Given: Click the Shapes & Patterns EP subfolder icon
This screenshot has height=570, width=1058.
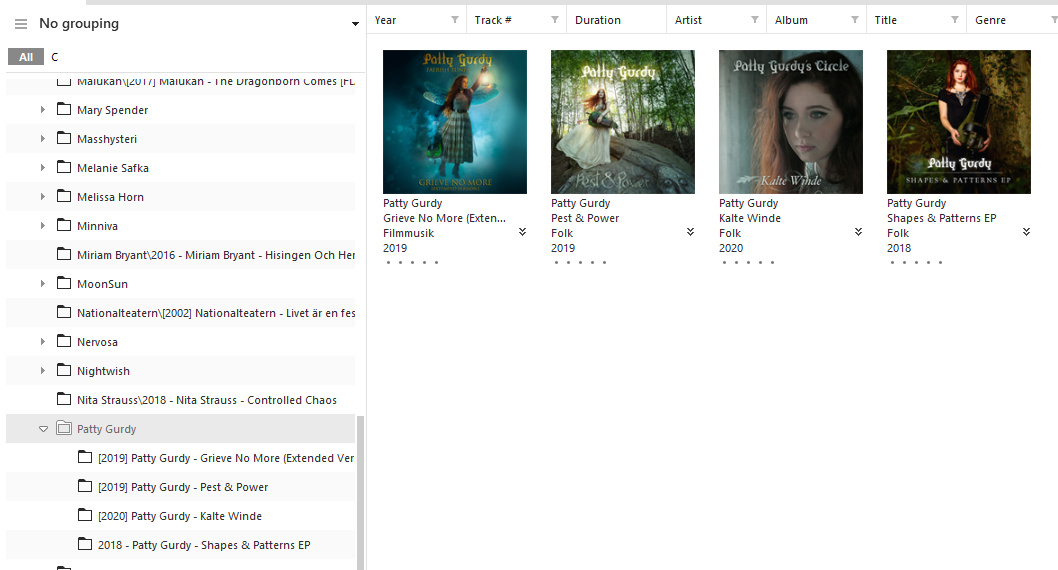Looking at the screenshot, I should (85, 544).
